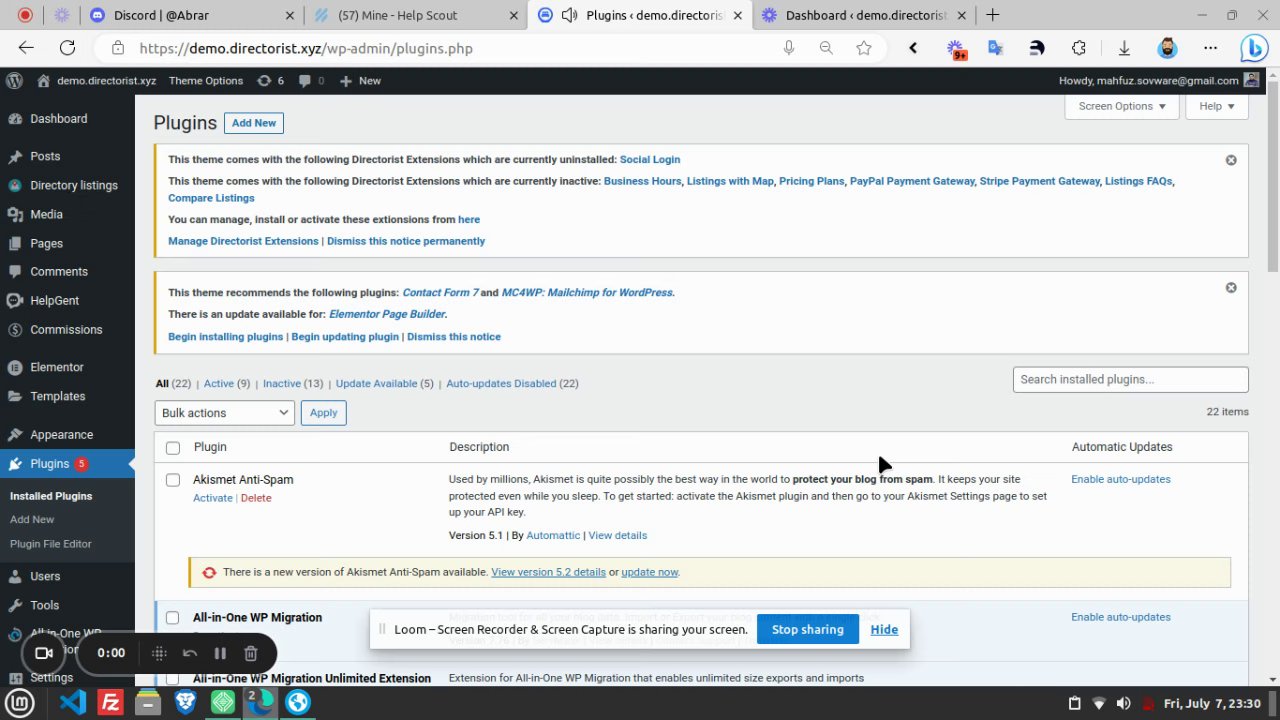Click Loom camera icon
The width and height of the screenshot is (1280, 720).
pos(44,653)
